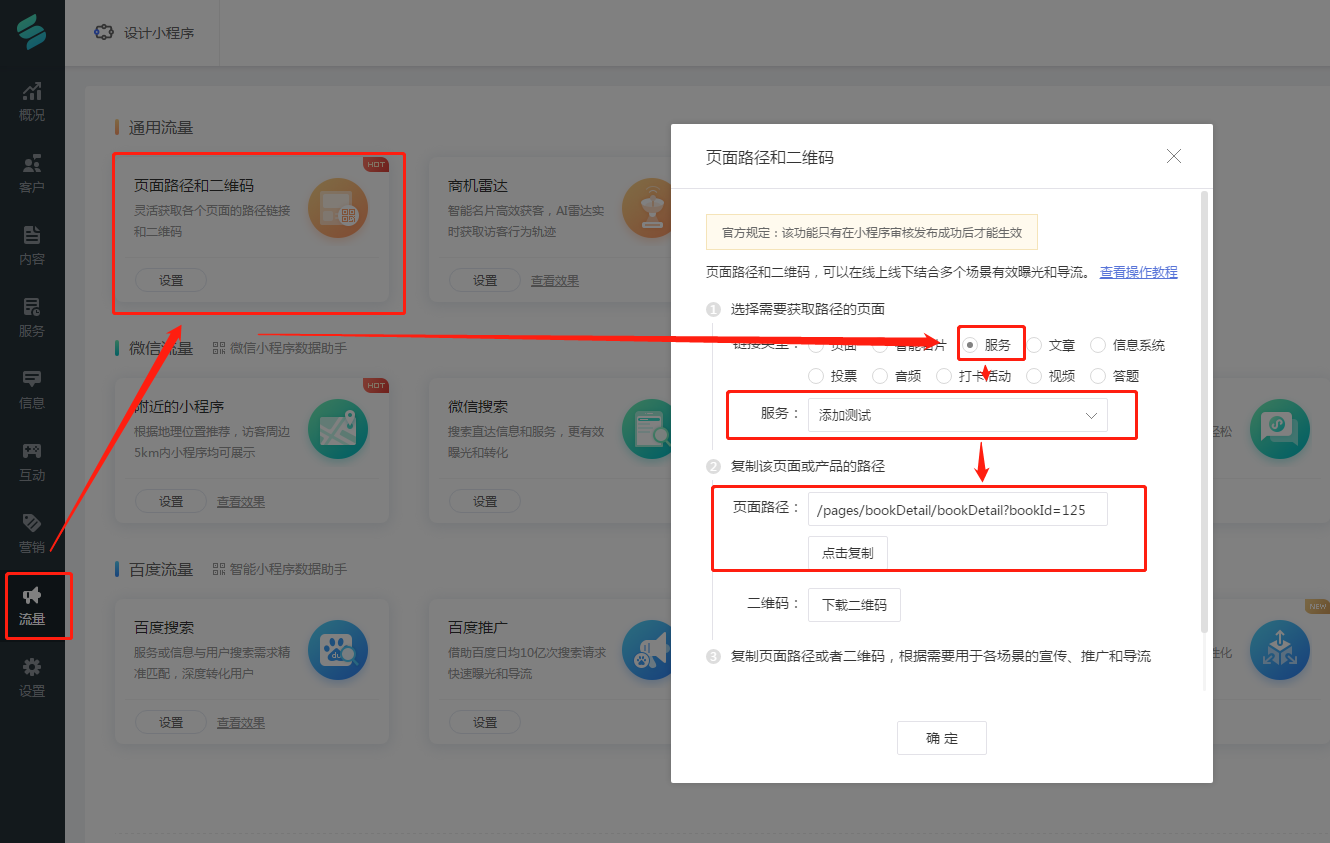The image size is (1330, 843).
Task: Click the blue box arrows card icon
Action: 1279,650
